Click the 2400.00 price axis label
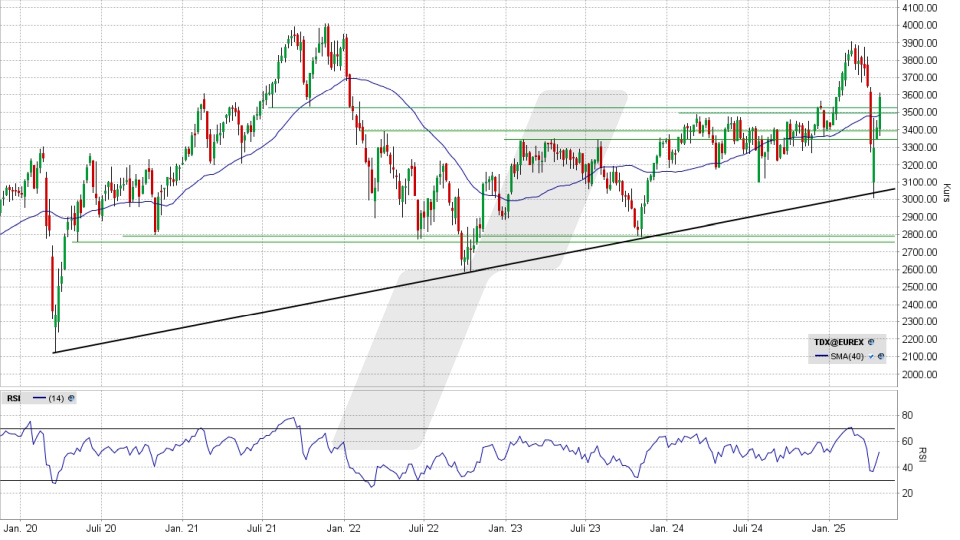The image size is (960, 540). click(920, 304)
